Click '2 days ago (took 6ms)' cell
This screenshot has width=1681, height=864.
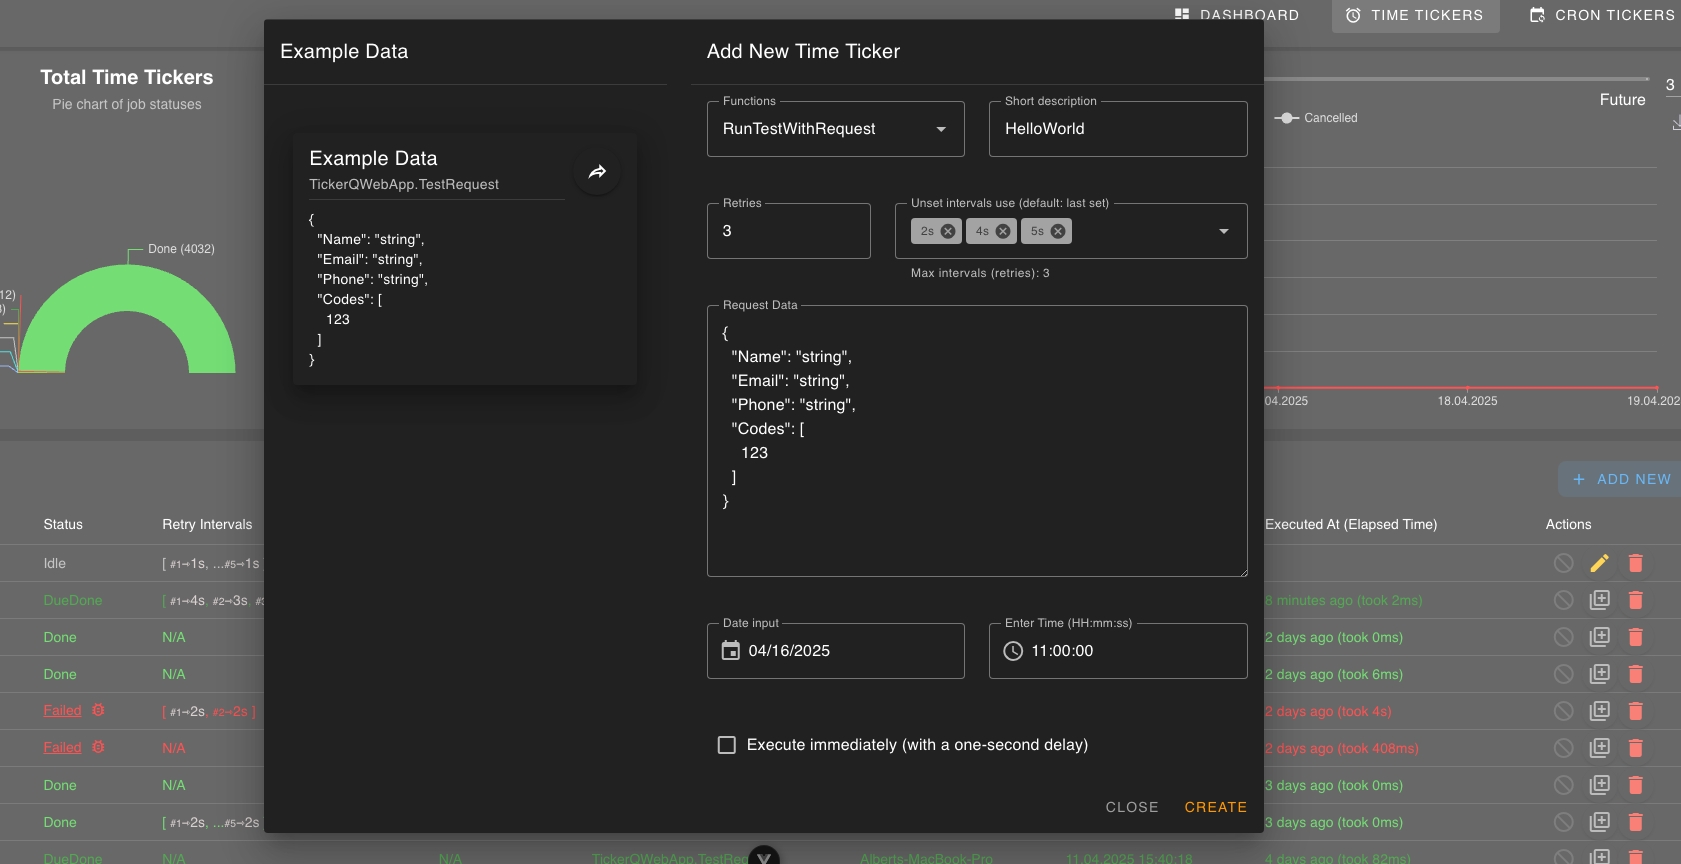click(x=1334, y=674)
